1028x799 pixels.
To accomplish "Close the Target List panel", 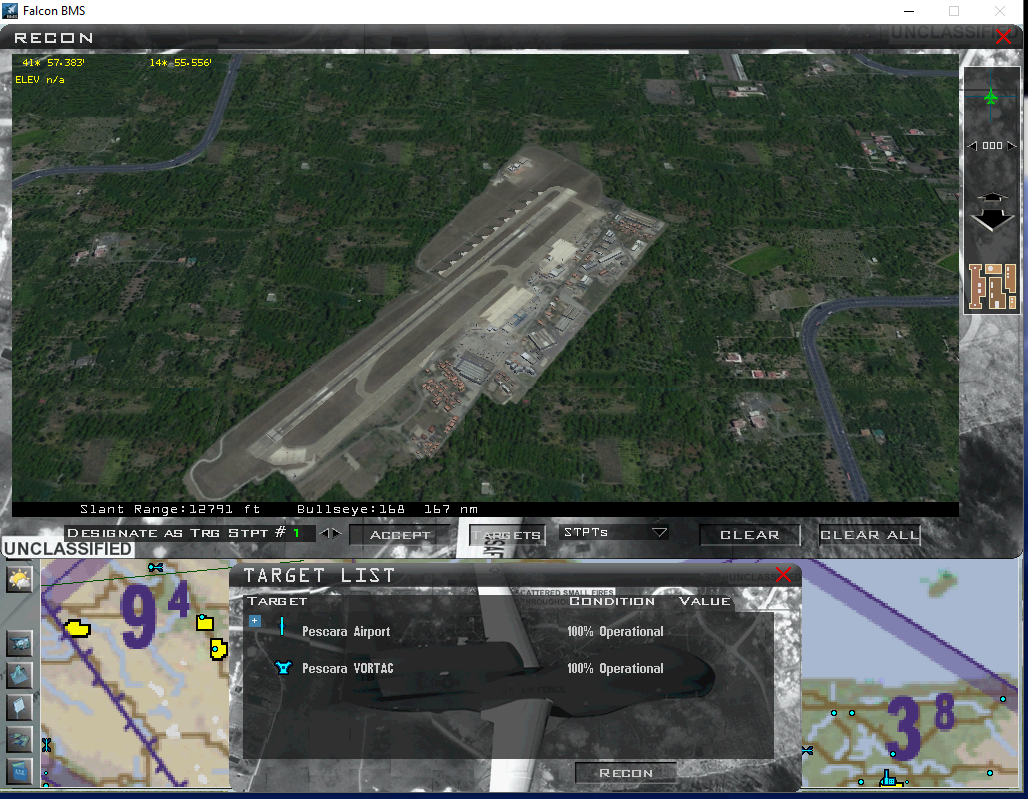I will (x=783, y=575).
